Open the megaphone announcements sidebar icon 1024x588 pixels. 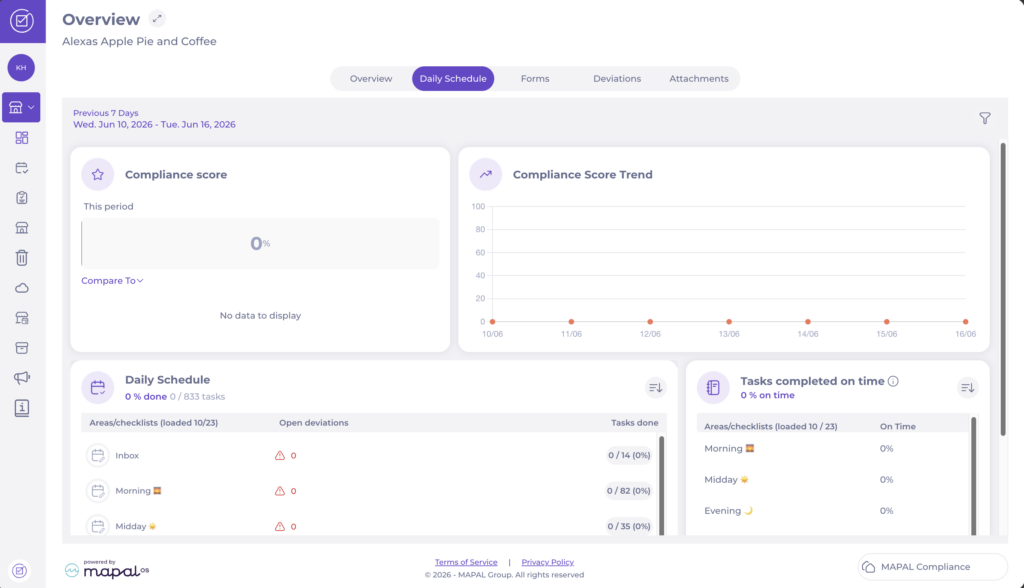22,378
